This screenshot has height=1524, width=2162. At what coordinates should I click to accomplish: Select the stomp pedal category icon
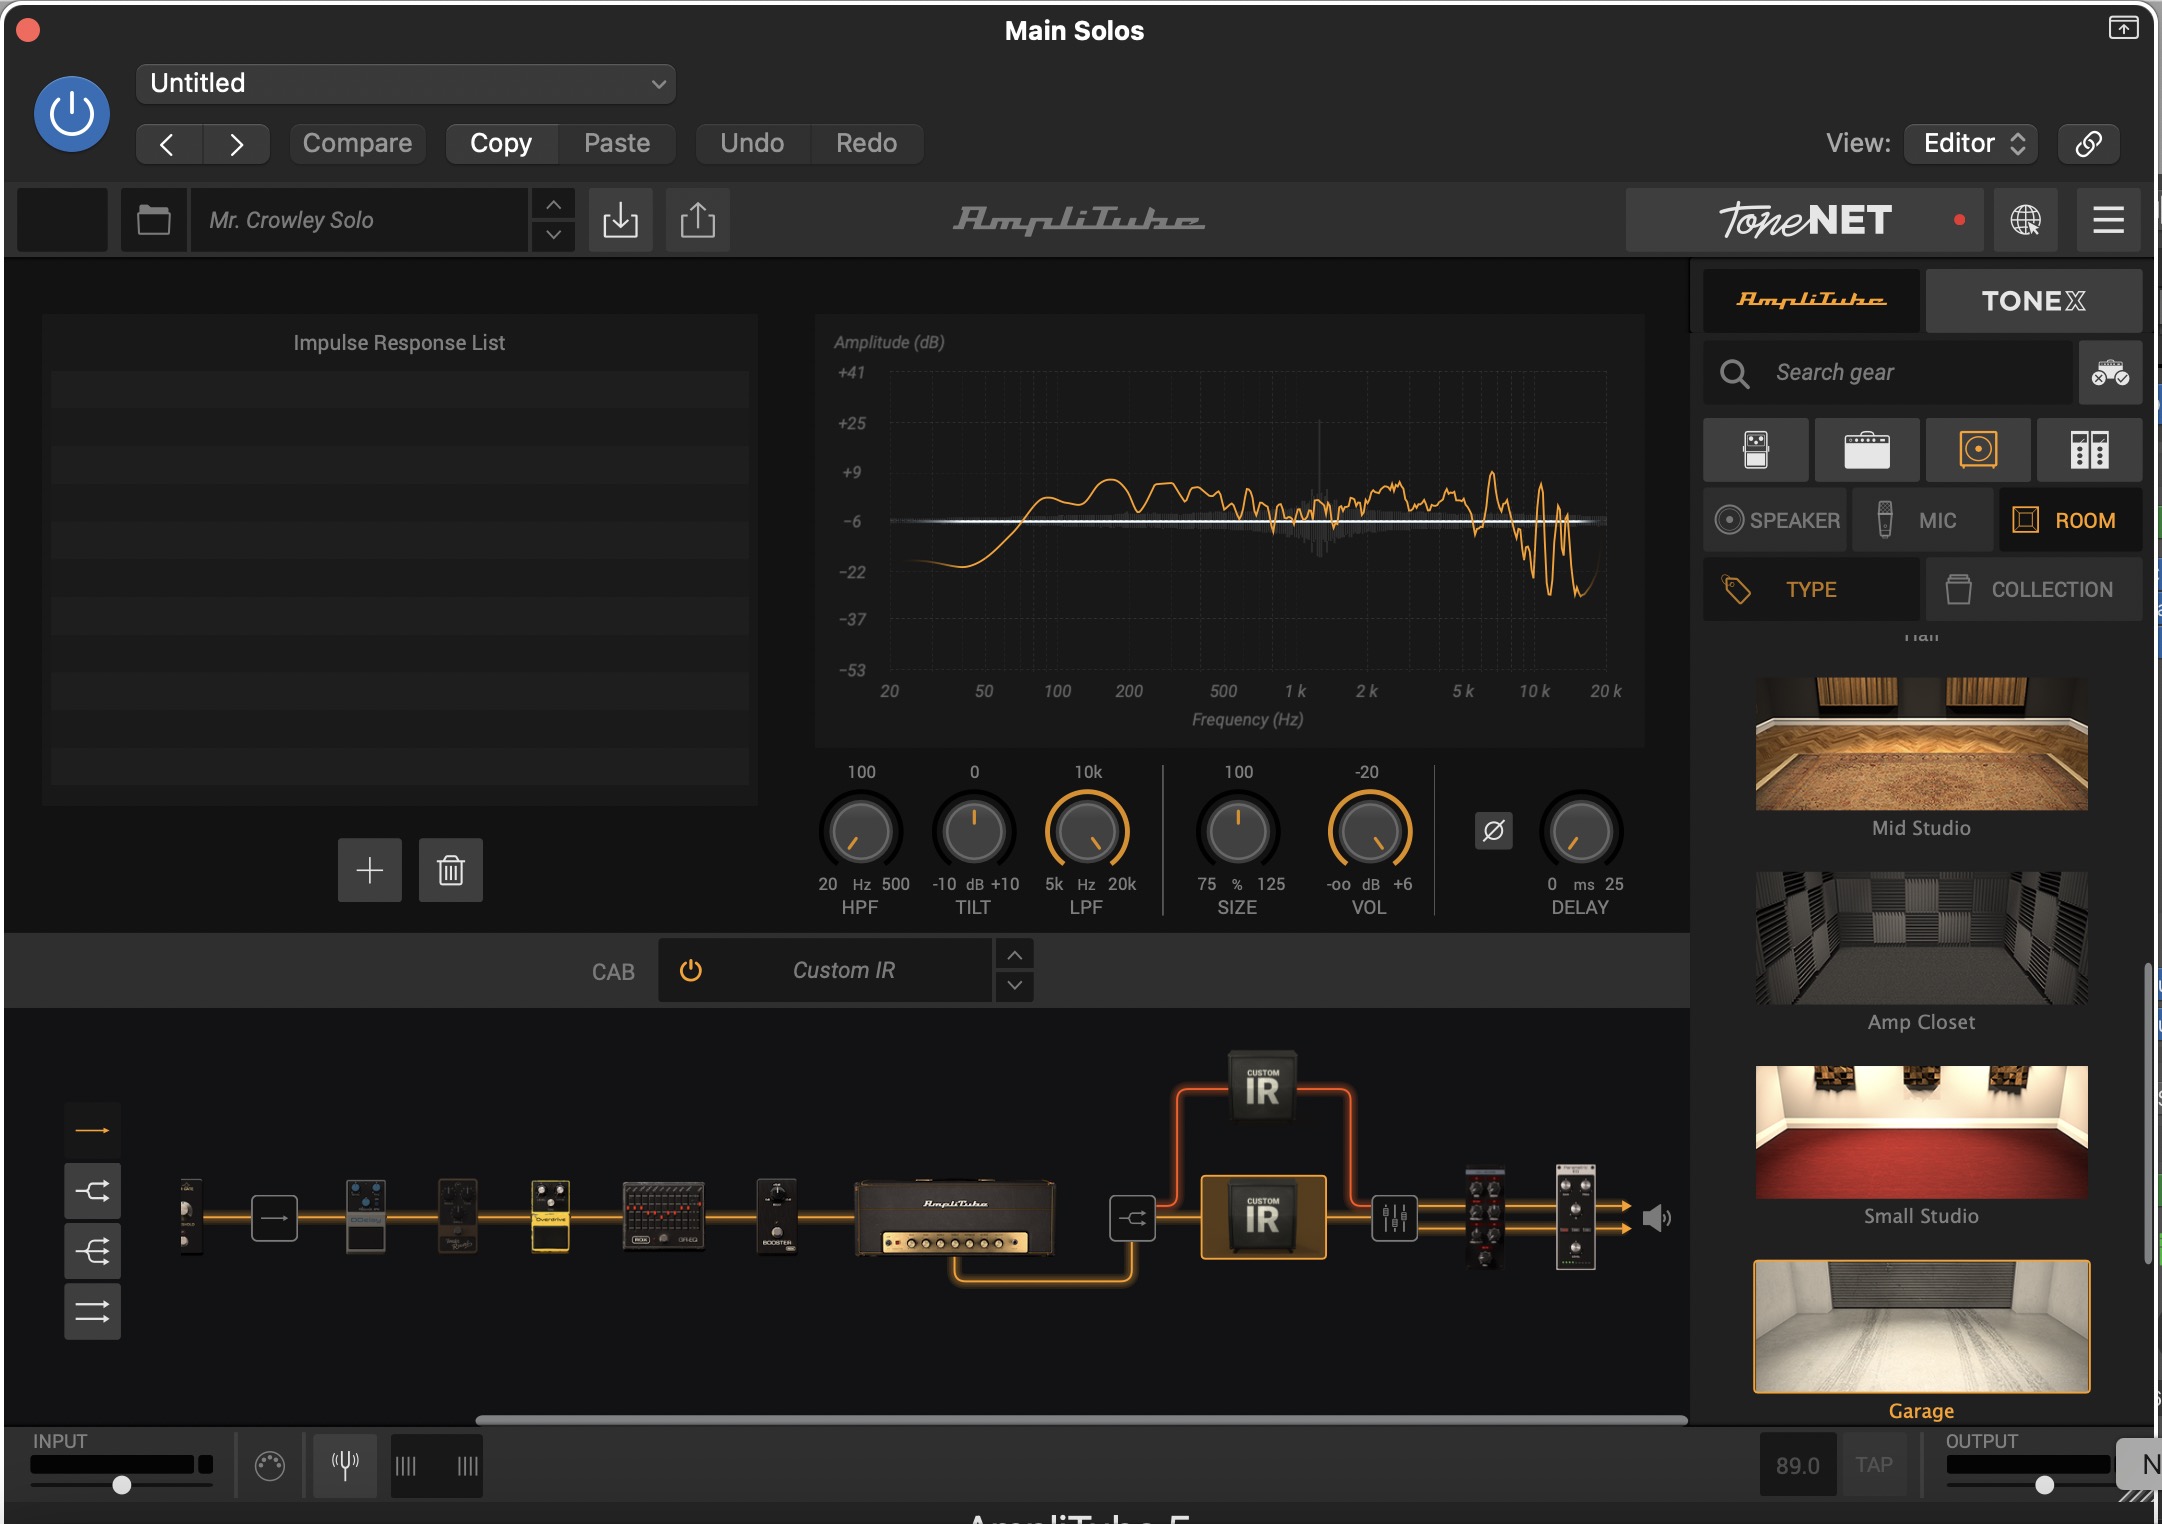click(x=1756, y=450)
